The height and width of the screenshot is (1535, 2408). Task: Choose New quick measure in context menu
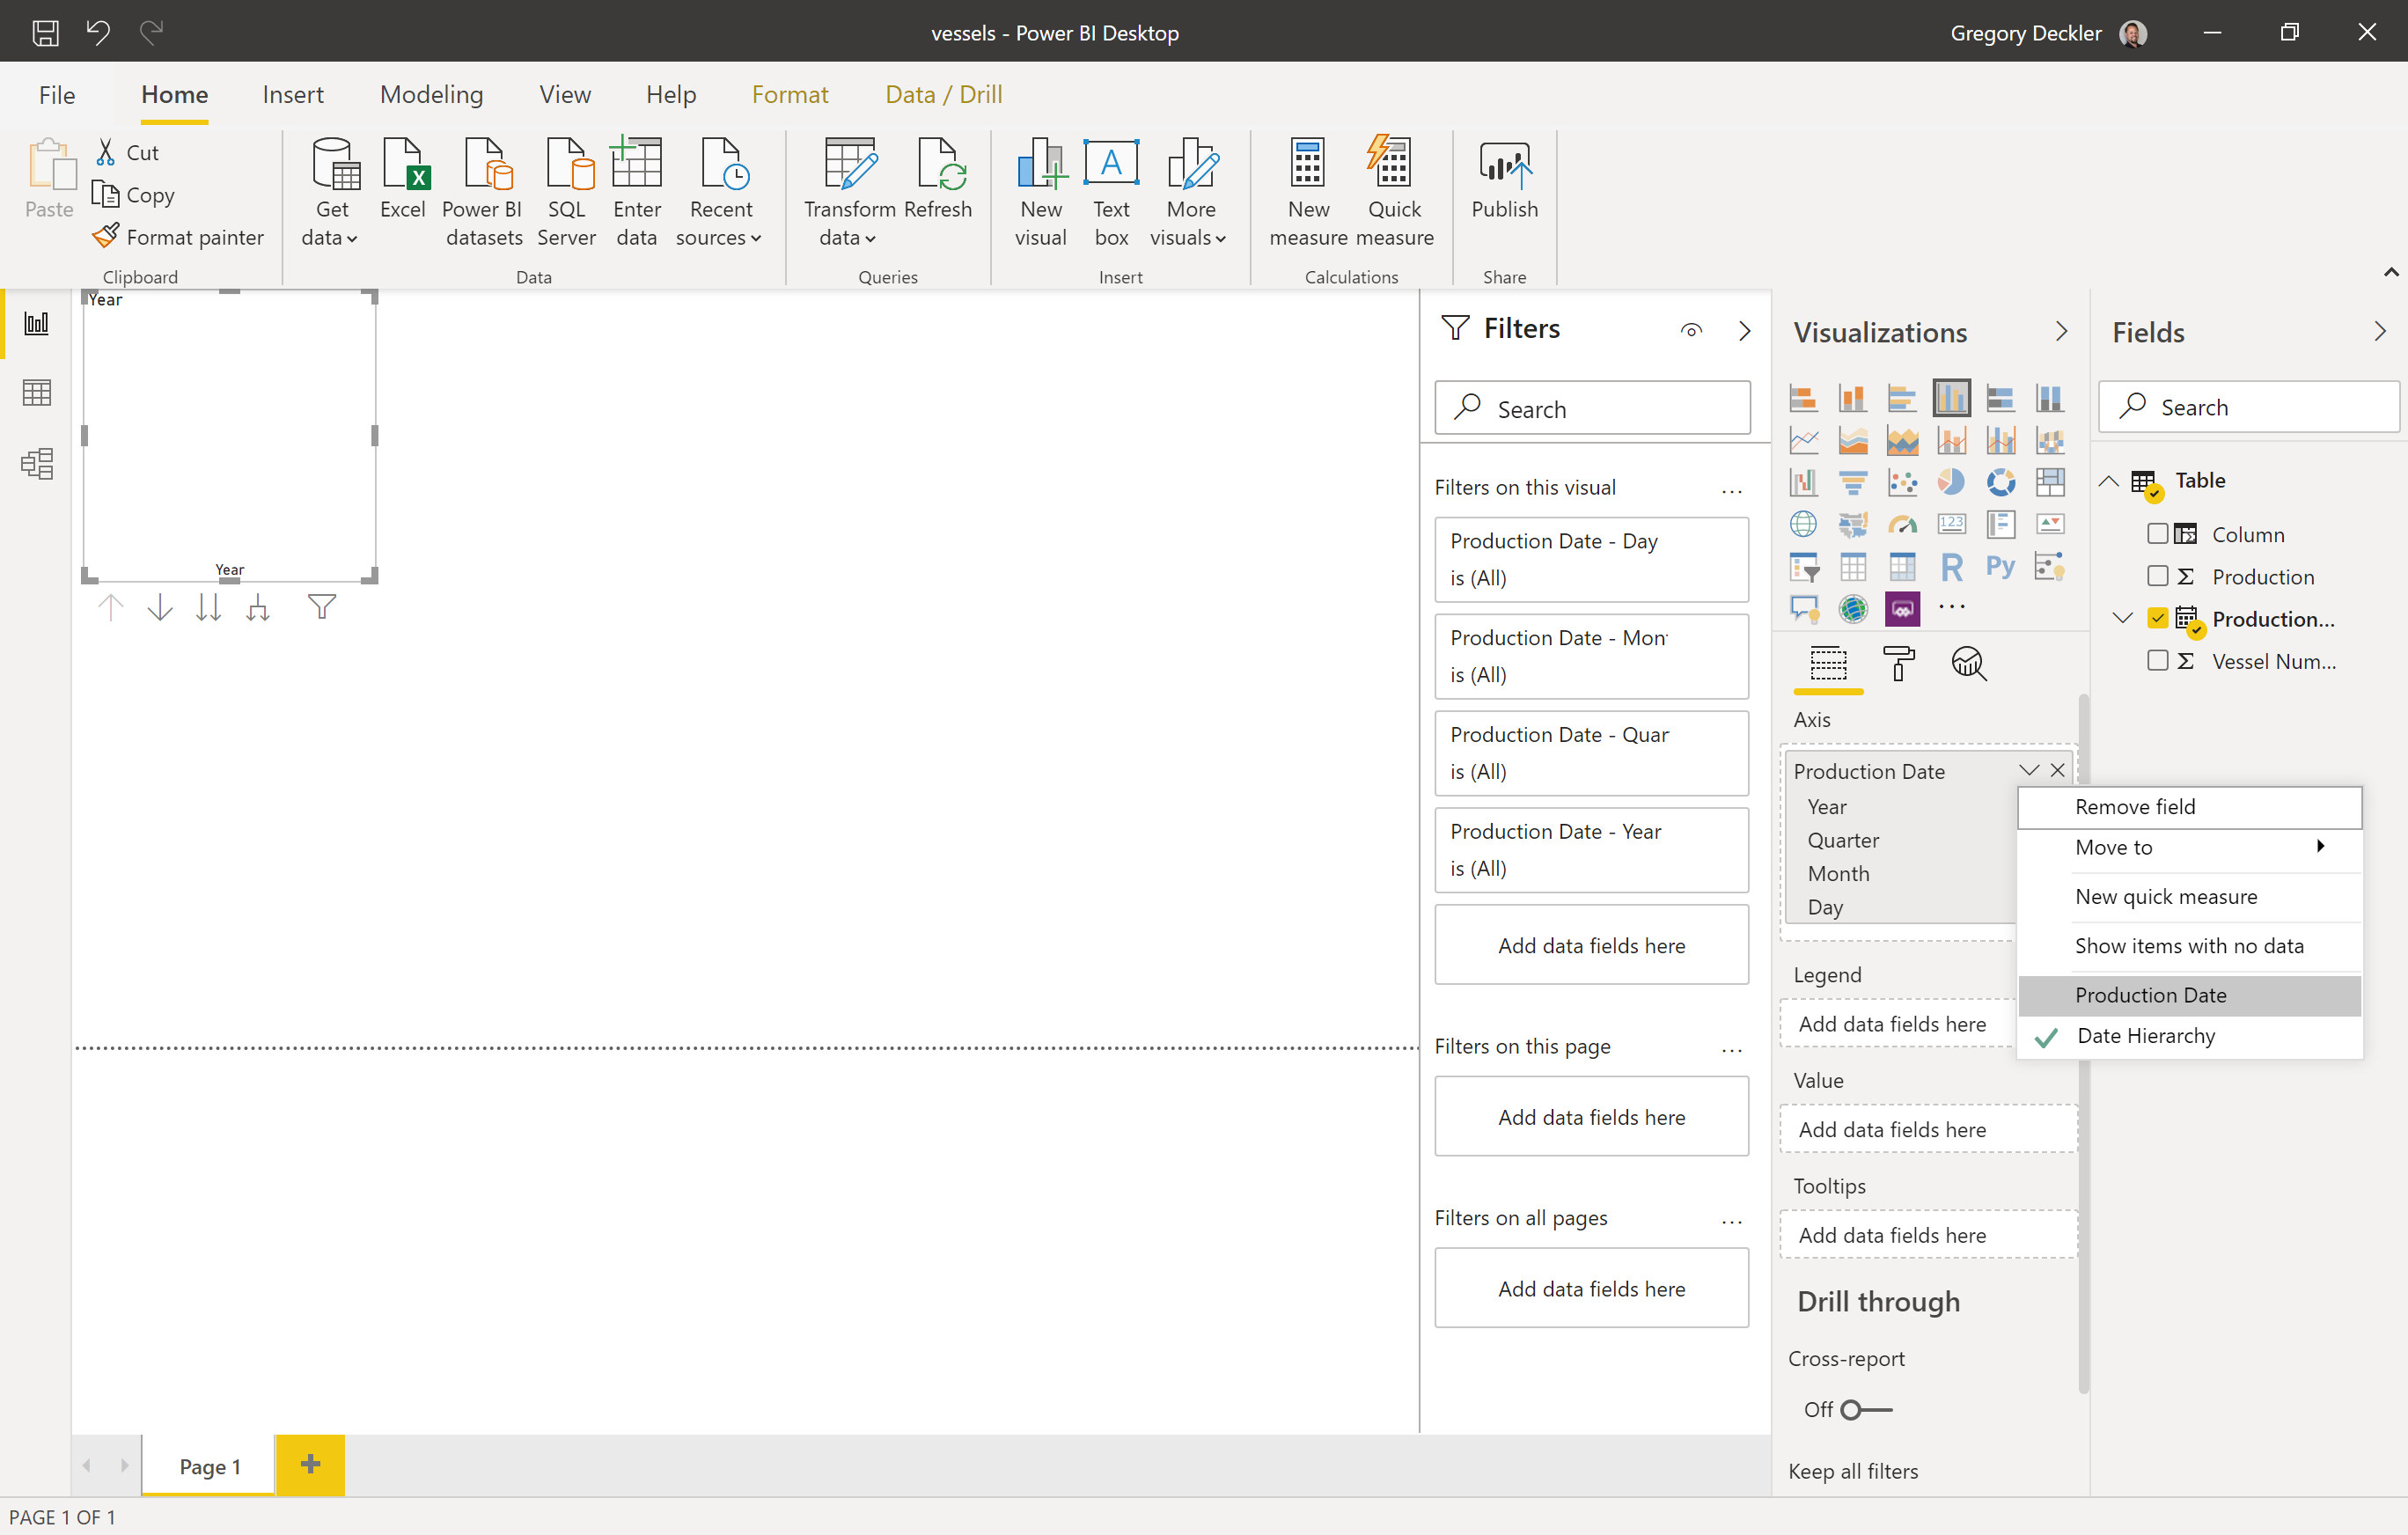(x=2190, y=897)
